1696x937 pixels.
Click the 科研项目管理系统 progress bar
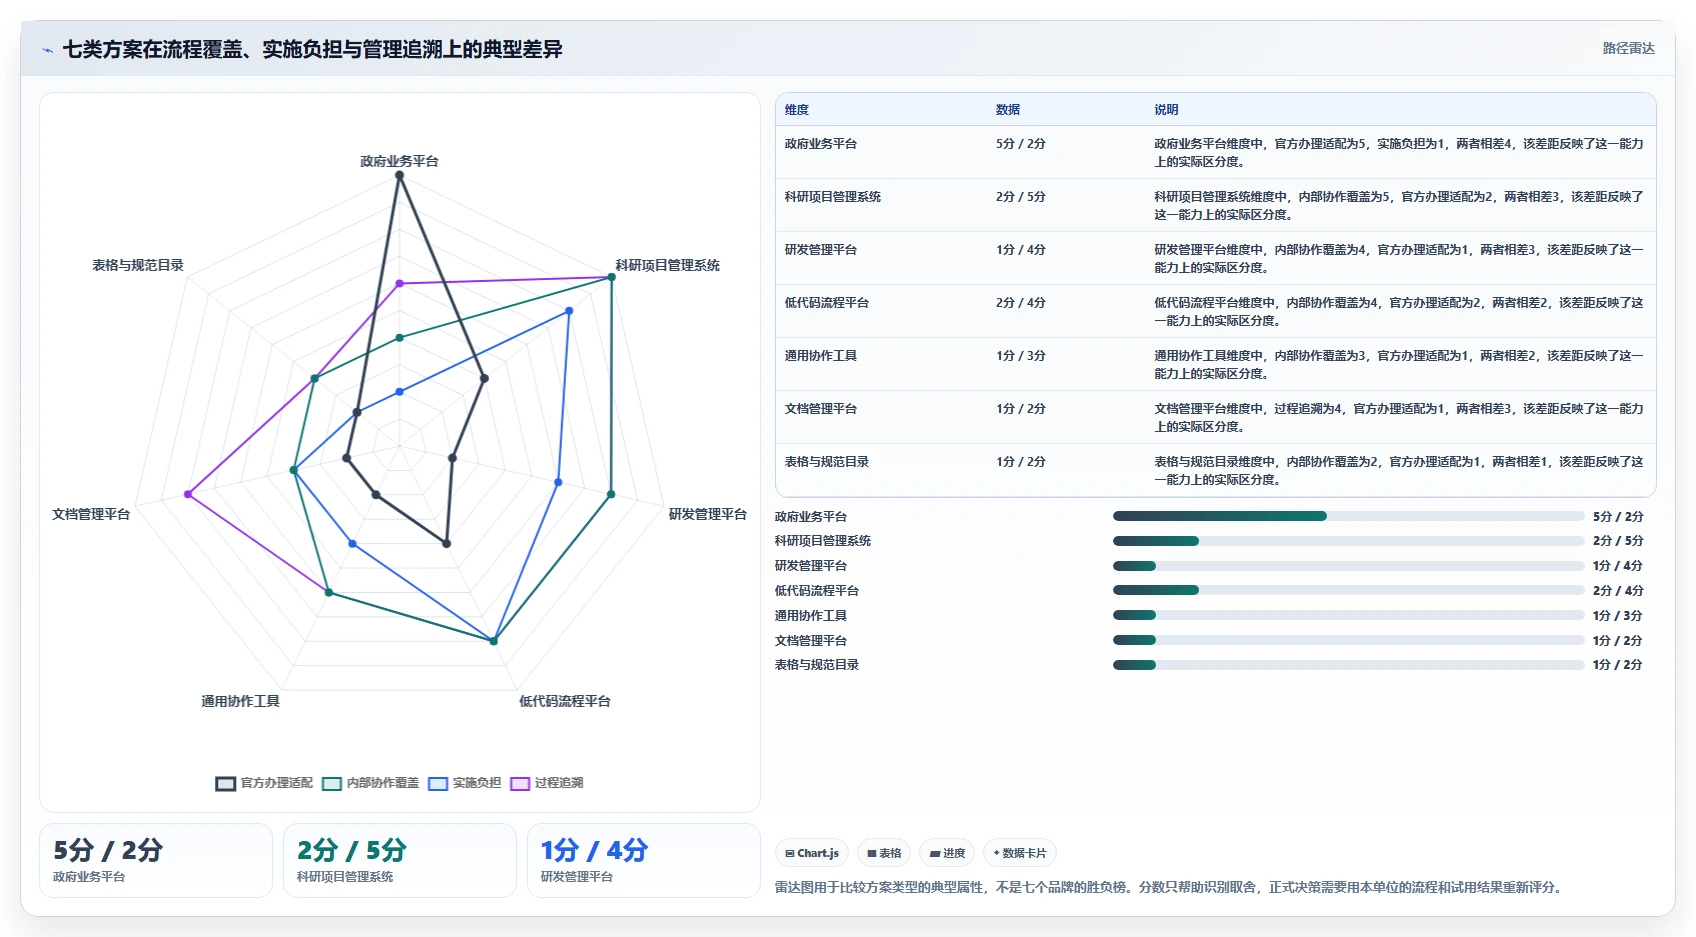[1349, 541]
